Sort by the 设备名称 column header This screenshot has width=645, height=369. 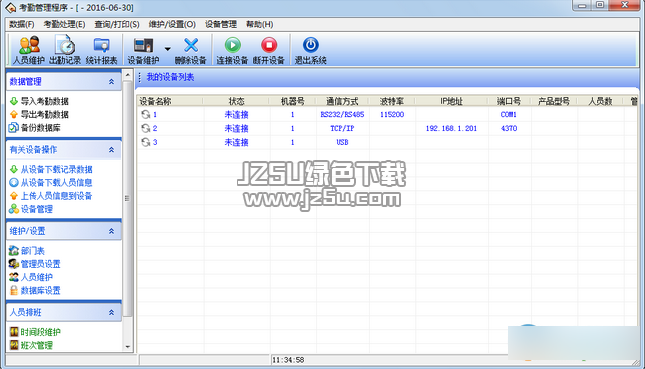coord(170,101)
